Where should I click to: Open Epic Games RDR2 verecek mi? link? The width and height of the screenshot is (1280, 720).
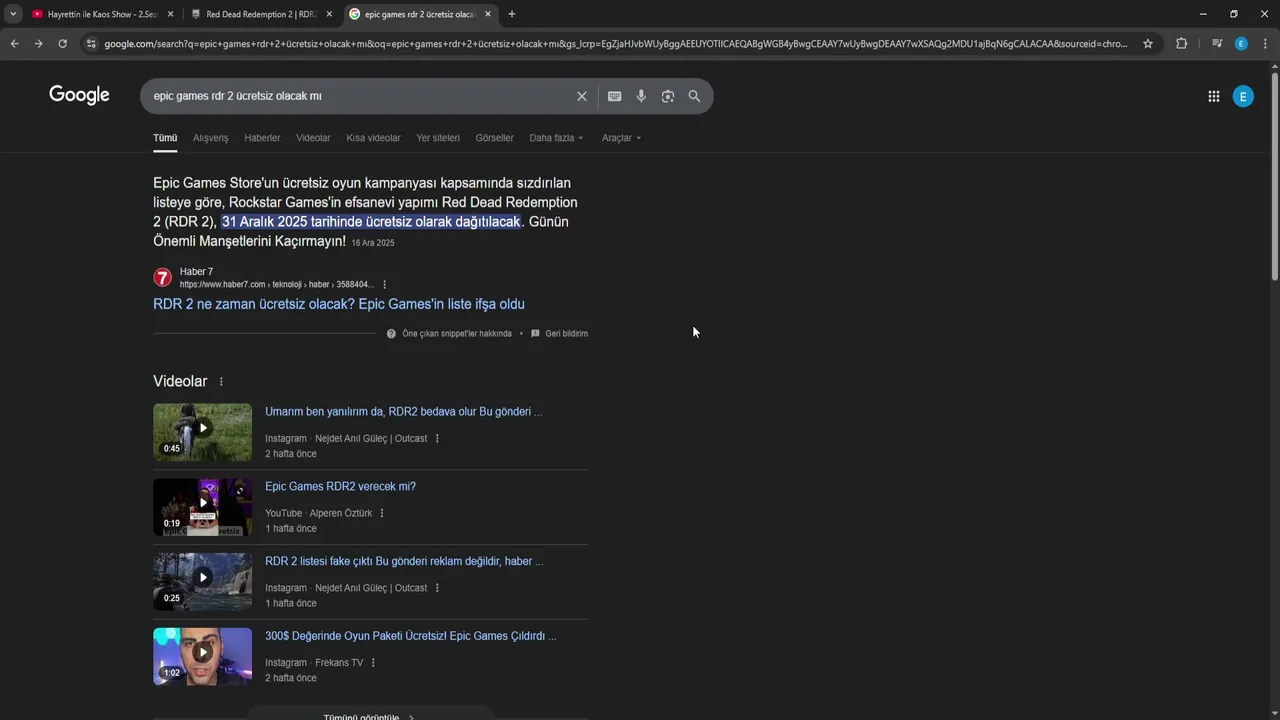point(340,487)
